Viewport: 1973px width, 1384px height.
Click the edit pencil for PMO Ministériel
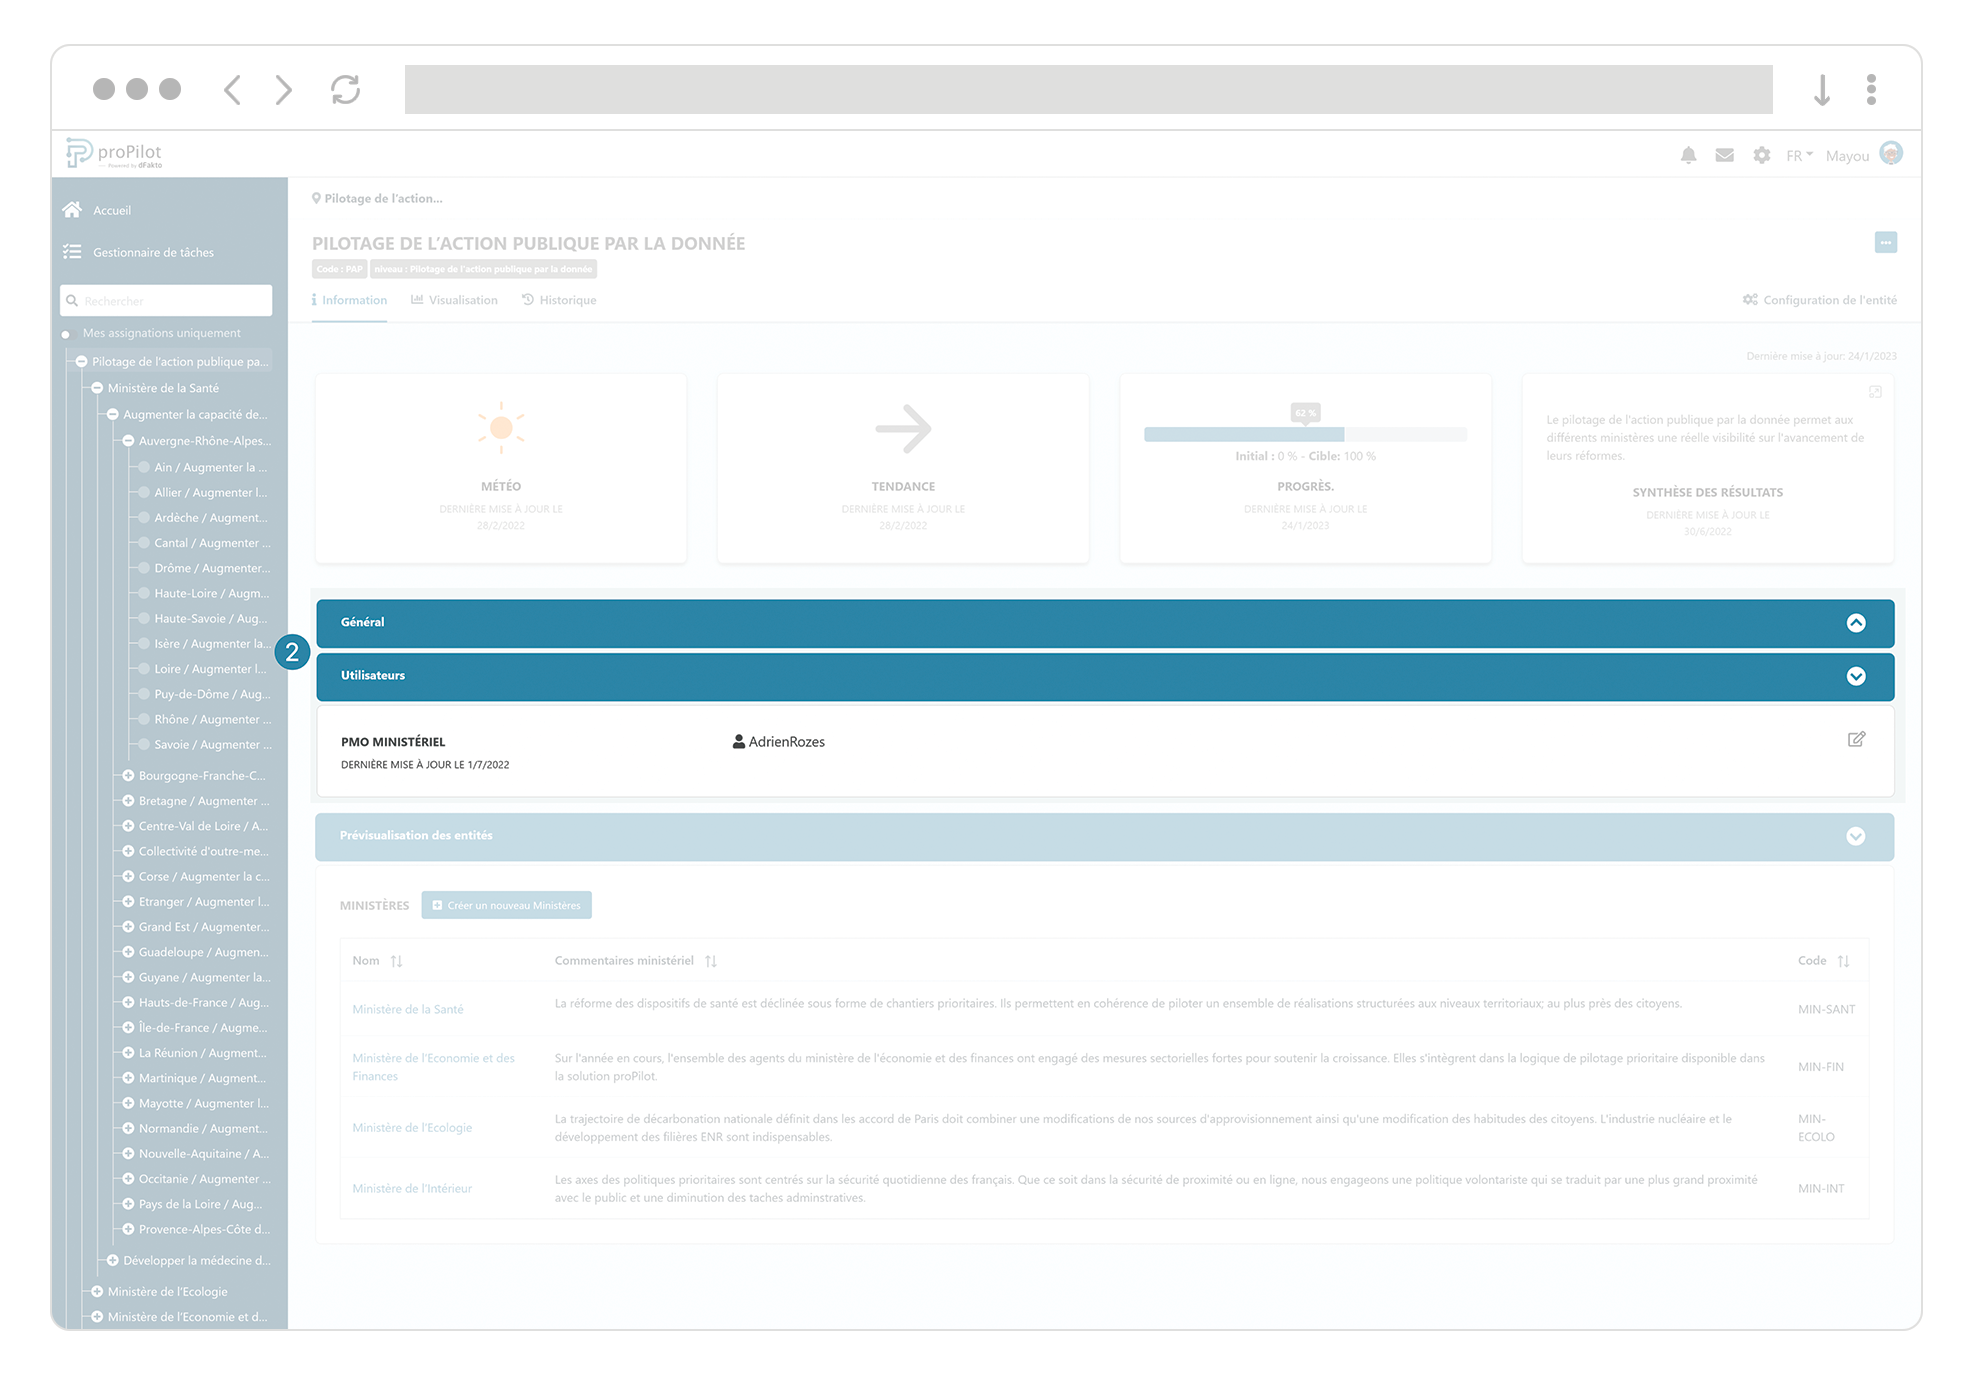pos(1857,739)
